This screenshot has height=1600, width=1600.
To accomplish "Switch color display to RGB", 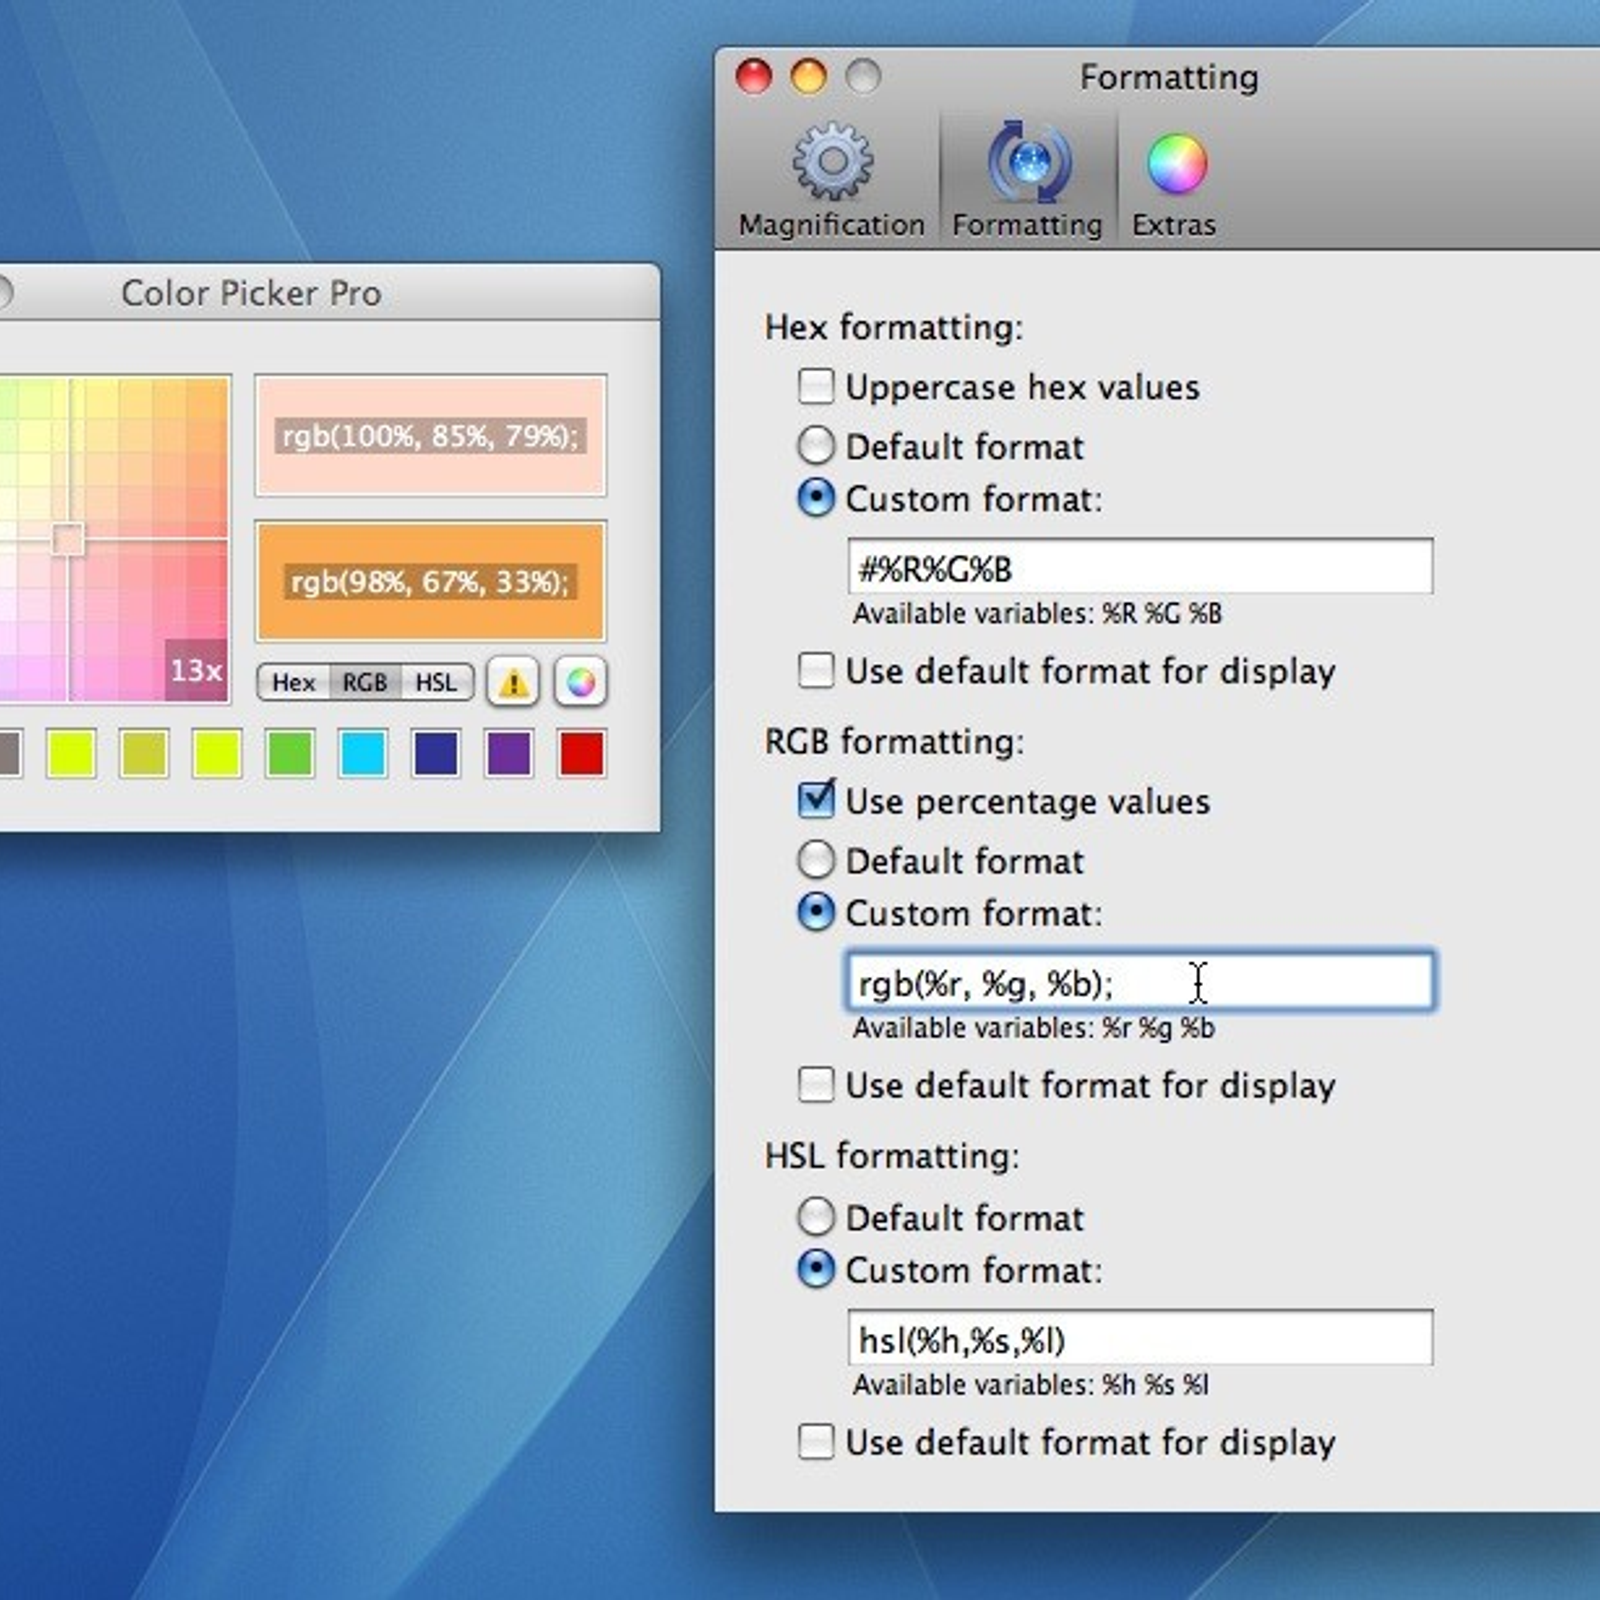I will pyautogui.click(x=365, y=682).
